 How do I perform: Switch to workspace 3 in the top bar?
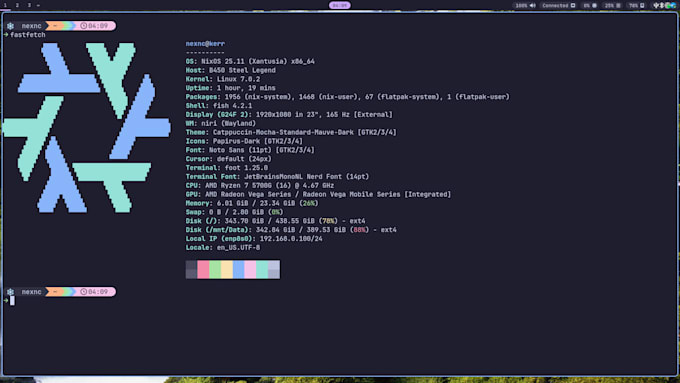29,5
